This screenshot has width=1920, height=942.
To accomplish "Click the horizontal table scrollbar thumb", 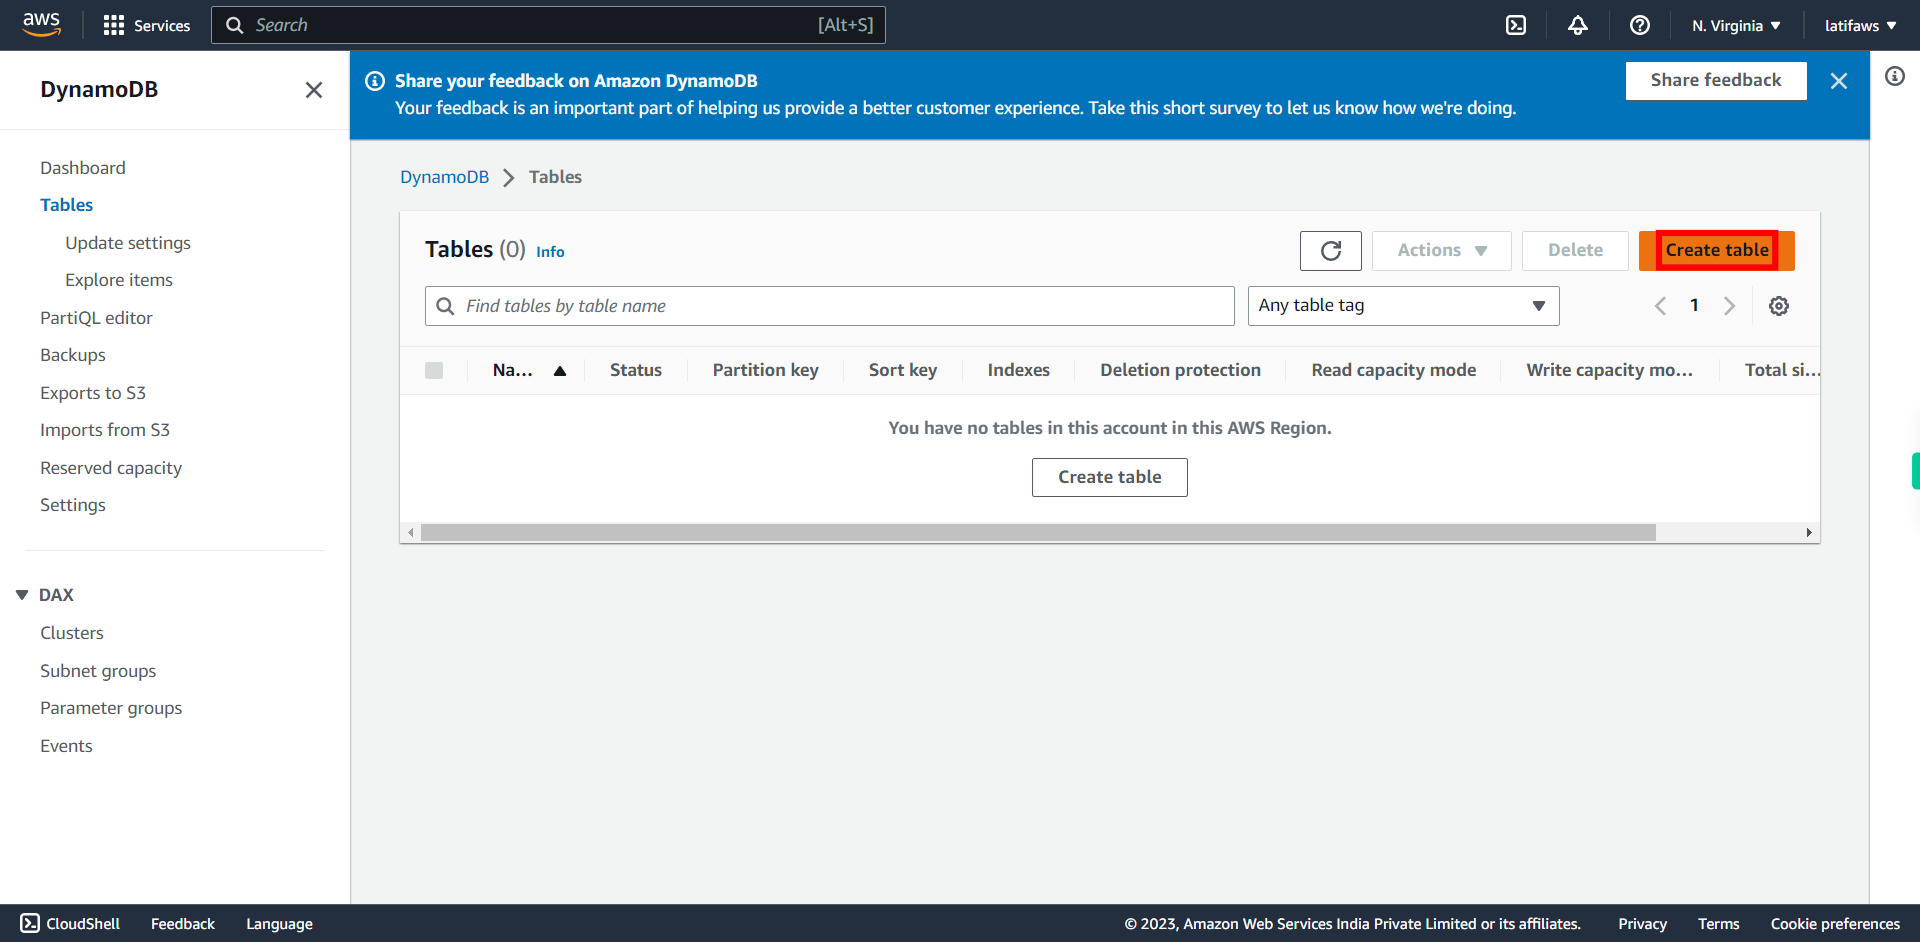I will tap(1038, 532).
